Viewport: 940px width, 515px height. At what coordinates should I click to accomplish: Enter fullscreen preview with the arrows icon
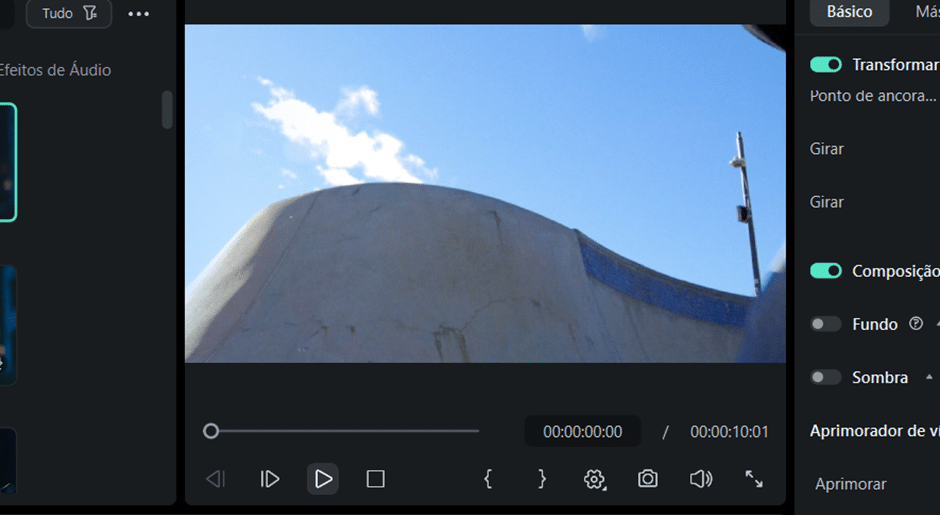754,479
